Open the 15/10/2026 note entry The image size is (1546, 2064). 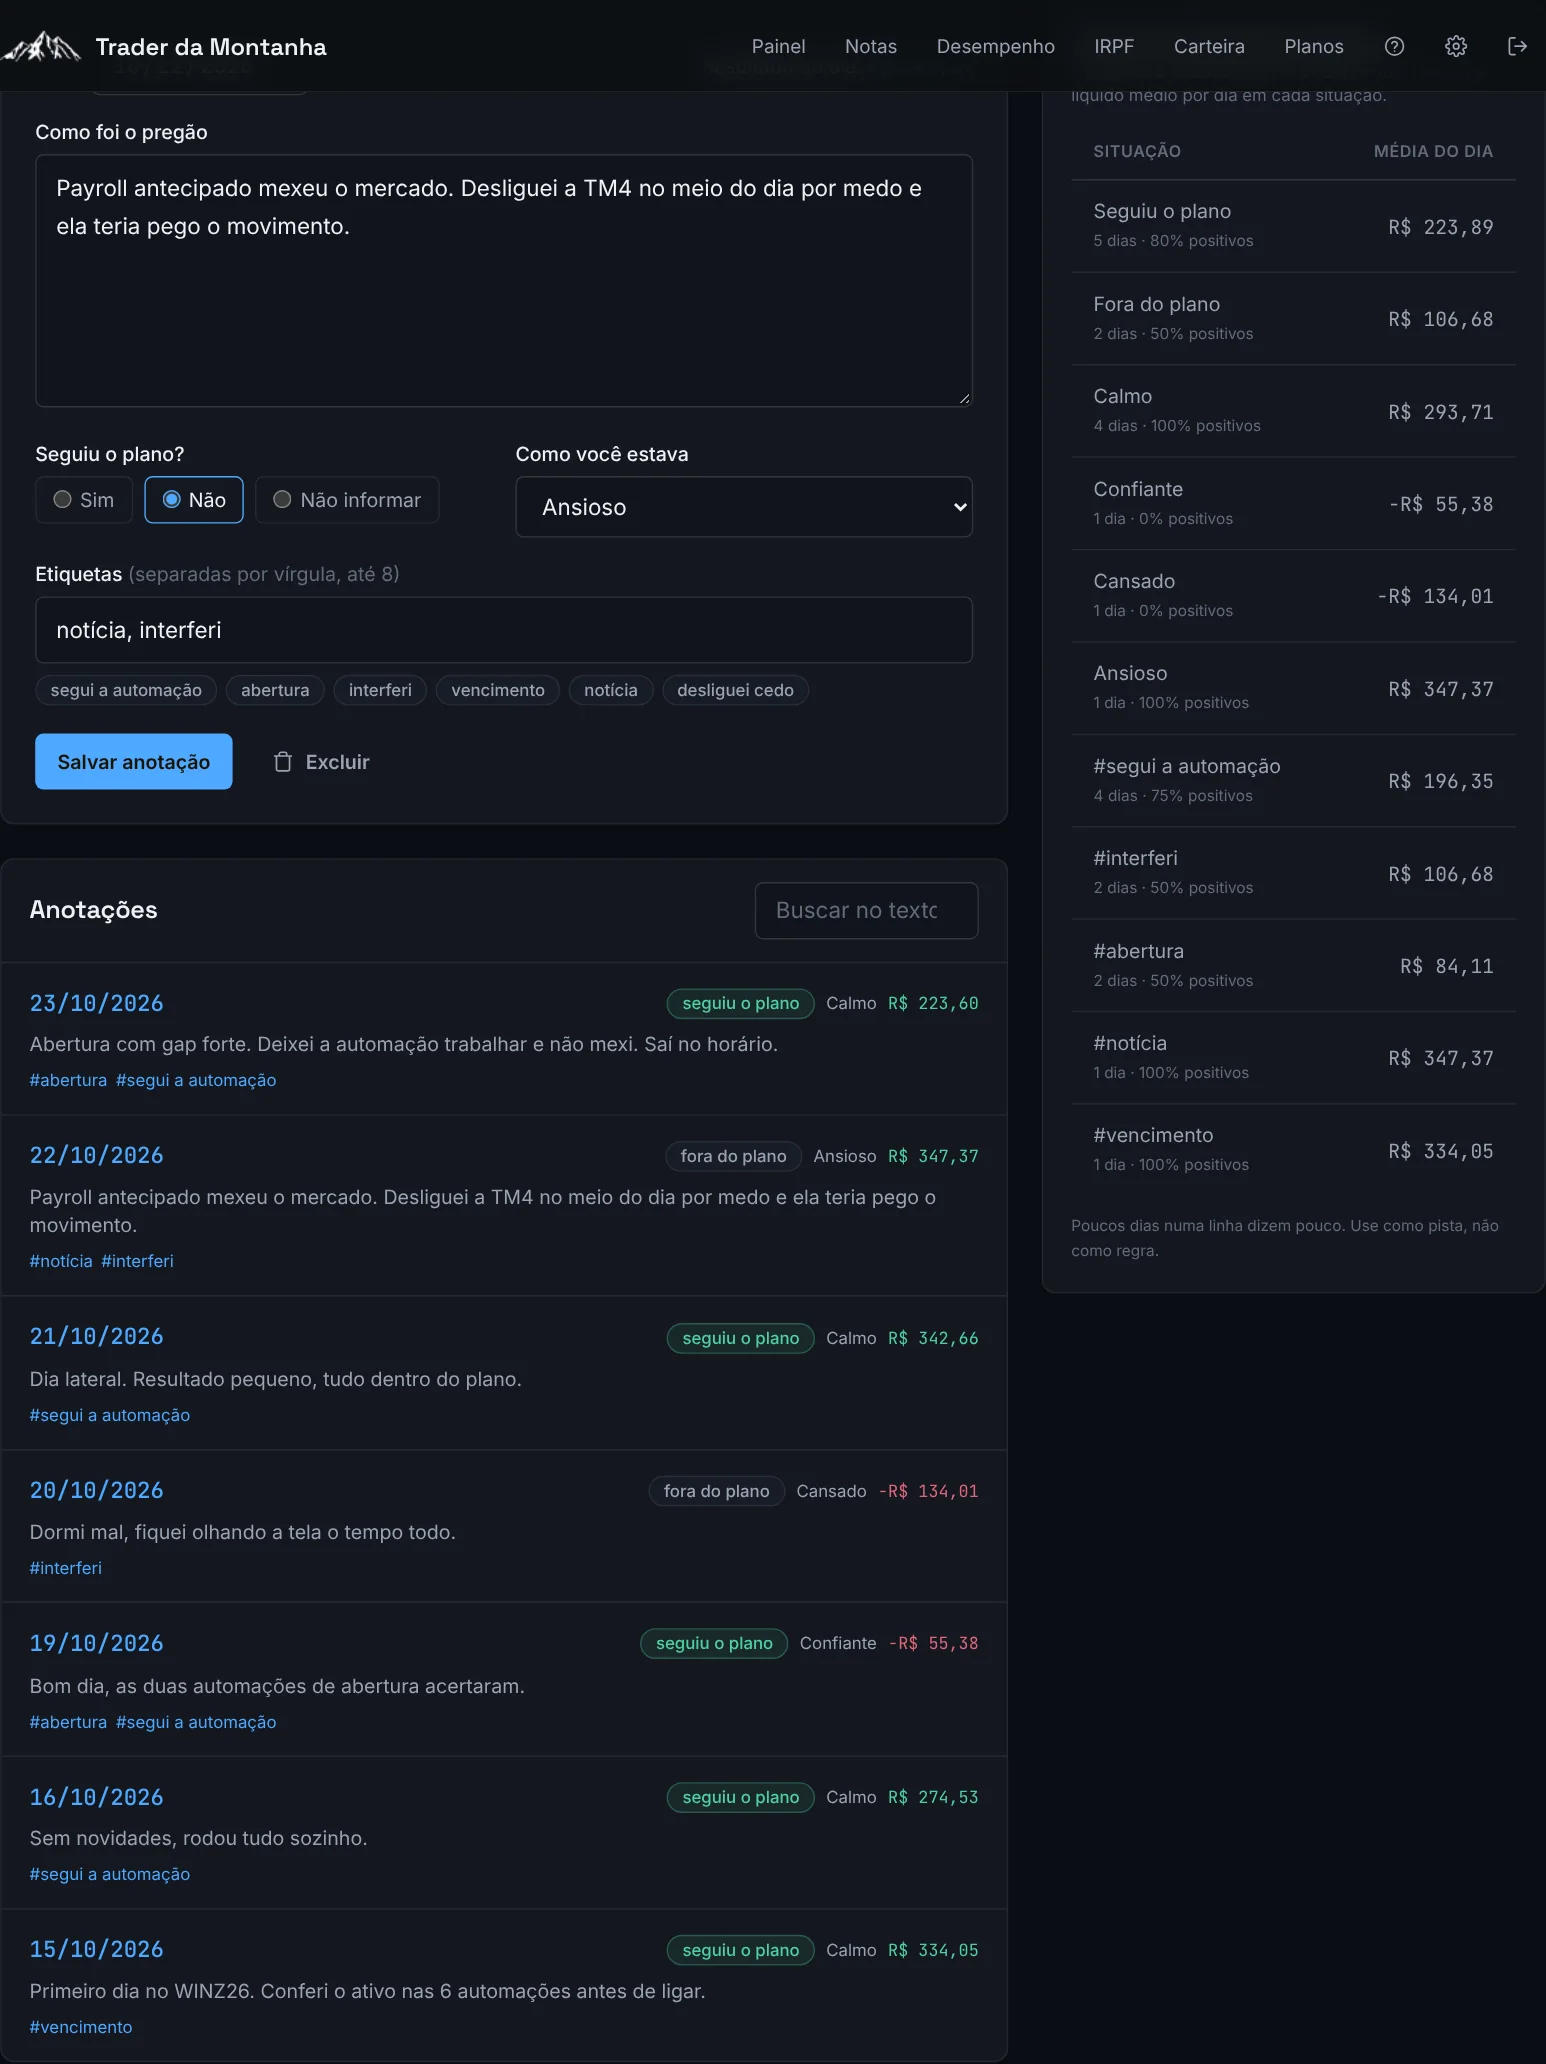click(504, 1986)
